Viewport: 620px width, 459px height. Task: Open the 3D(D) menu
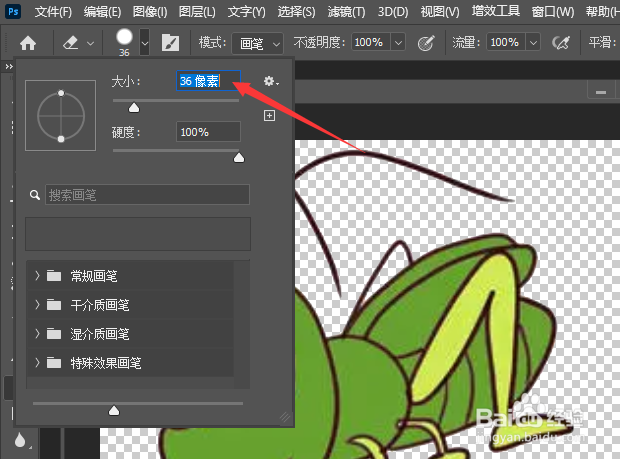click(393, 12)
